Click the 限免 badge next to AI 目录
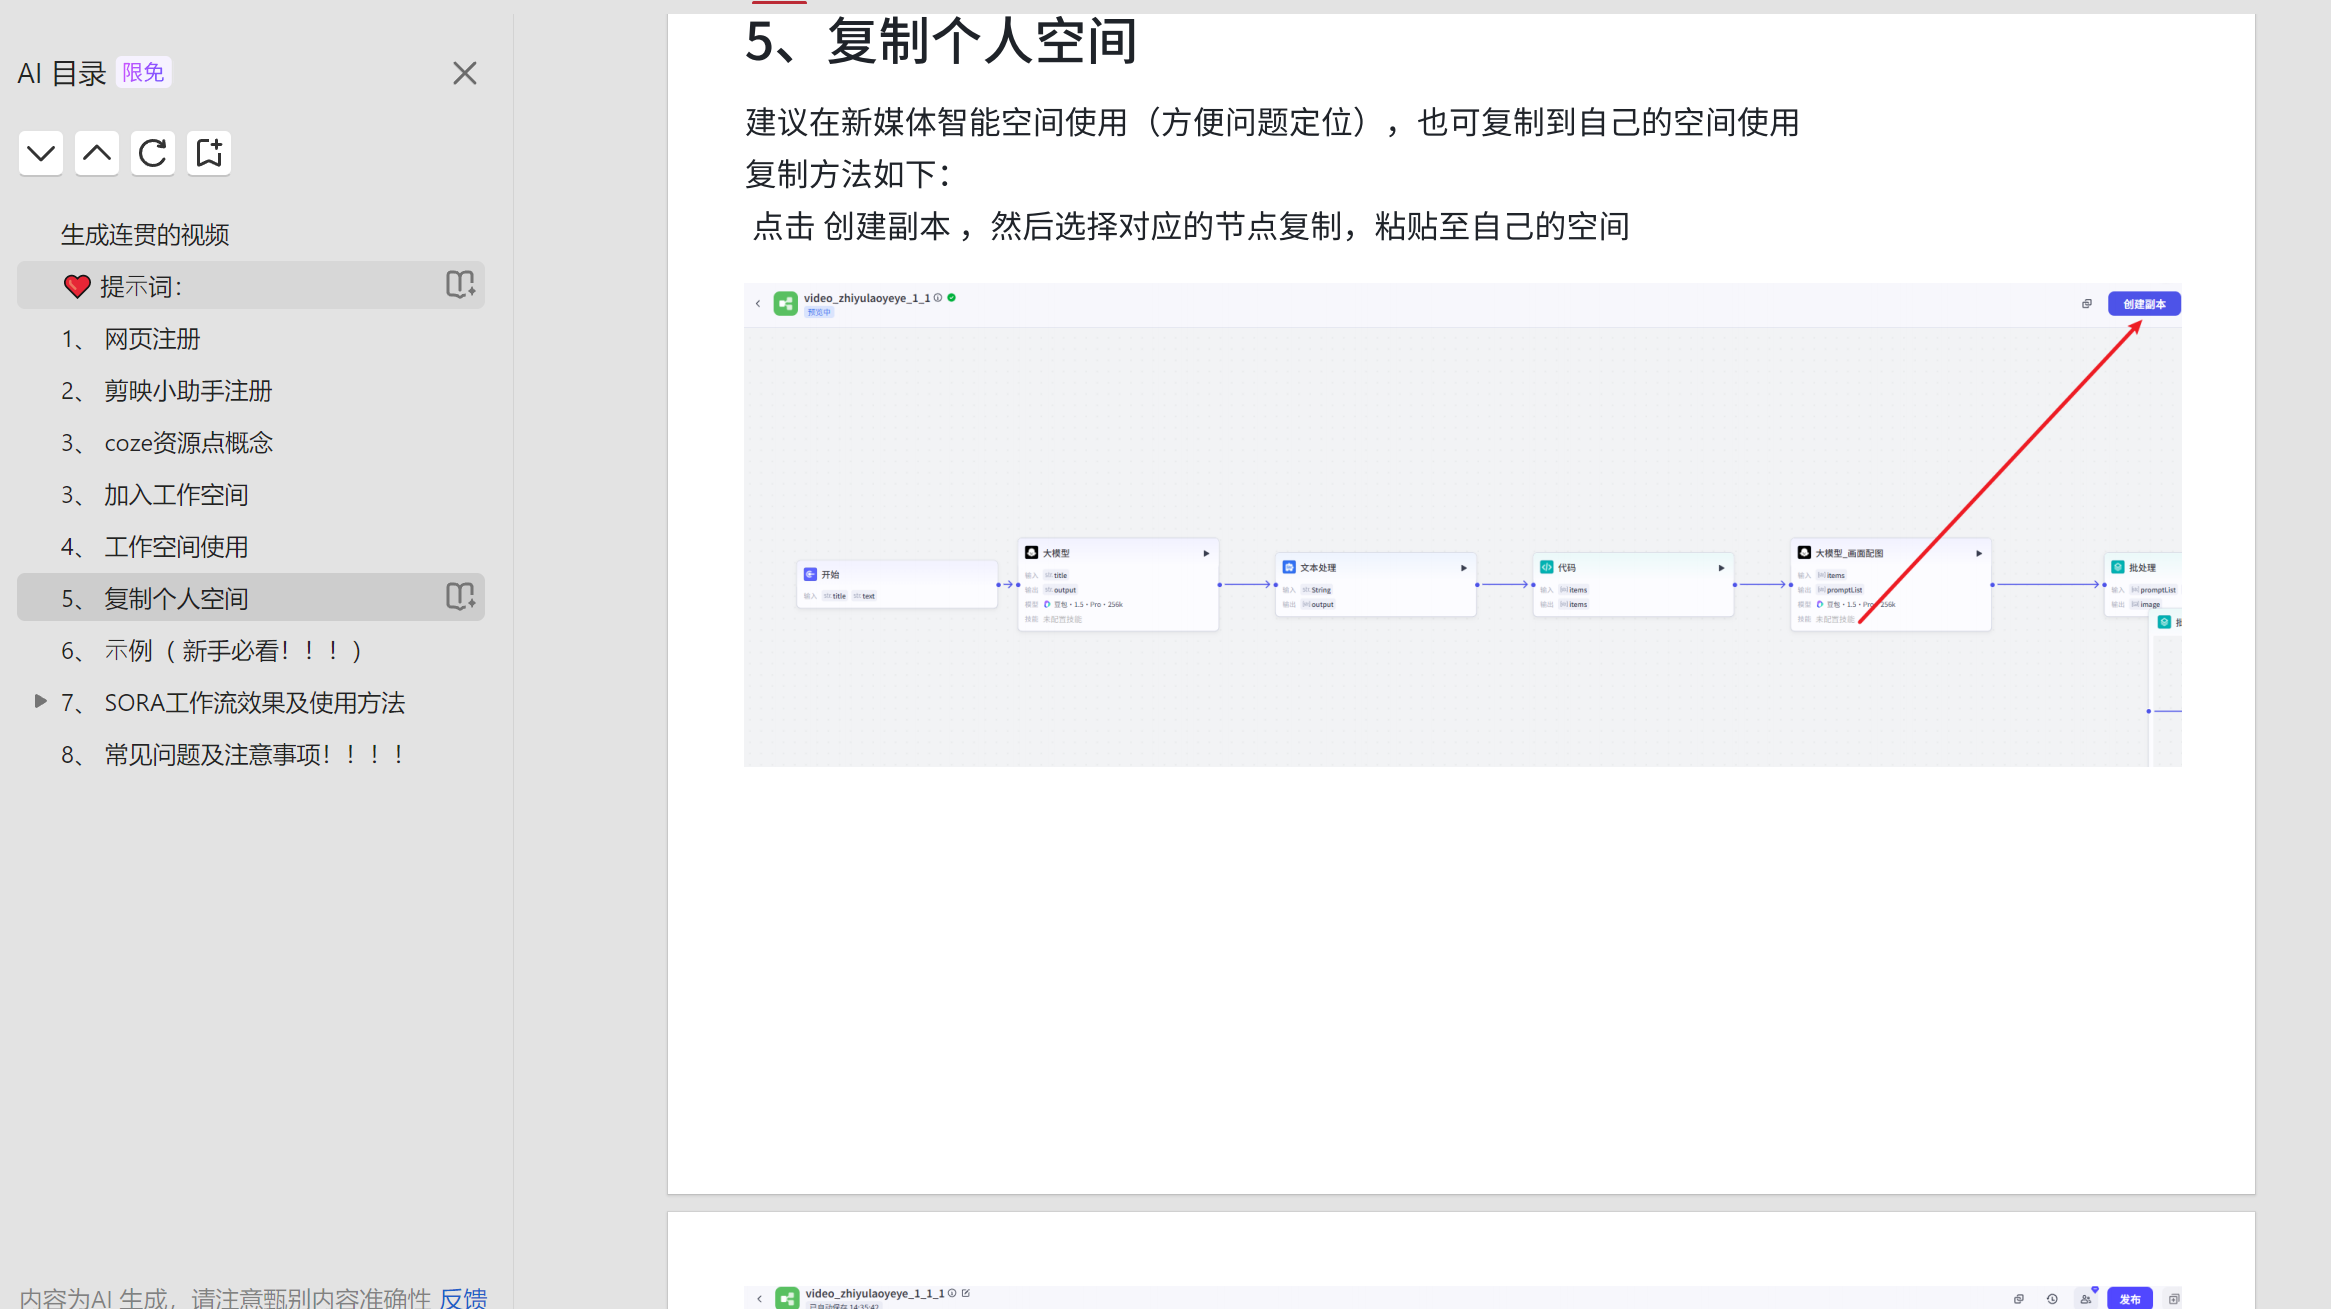The height and width of the screenshot is (1309, 2331). pos(142,71)
